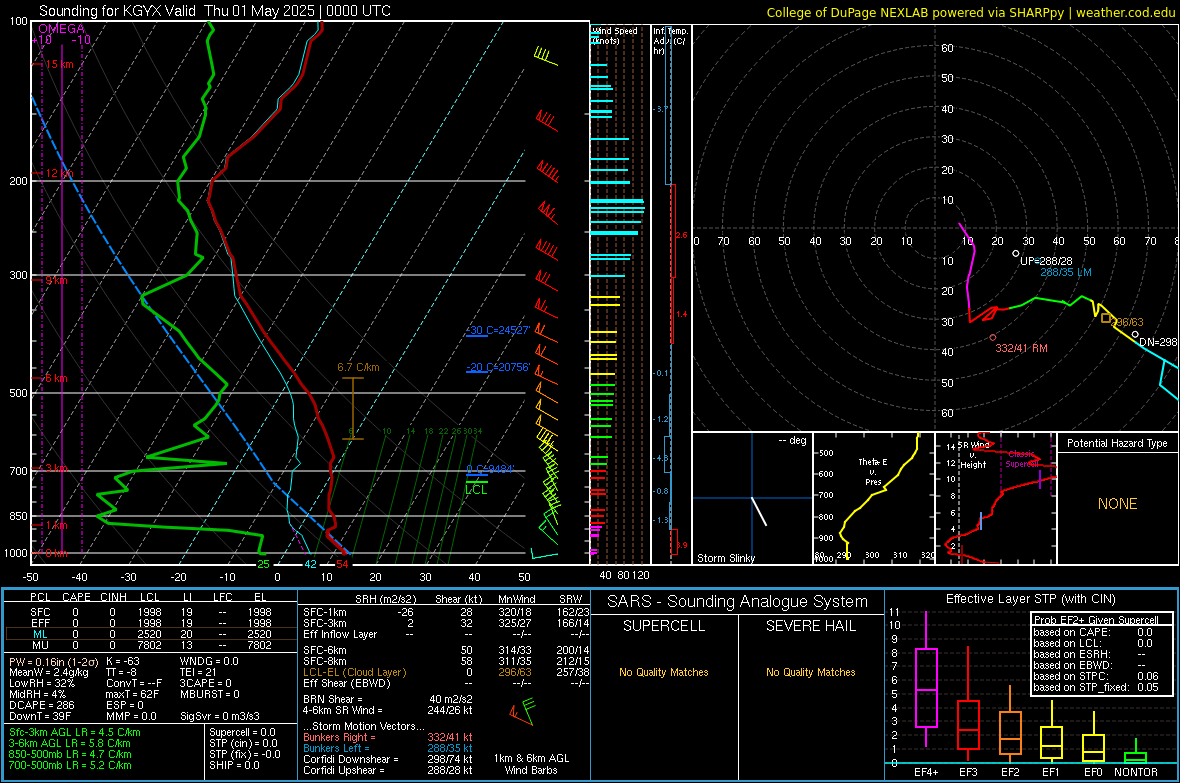Click the SR Wind v. Height inset label
This screenshot has height=783, width=1180.
pyautogui.click(x=974, y=455)
